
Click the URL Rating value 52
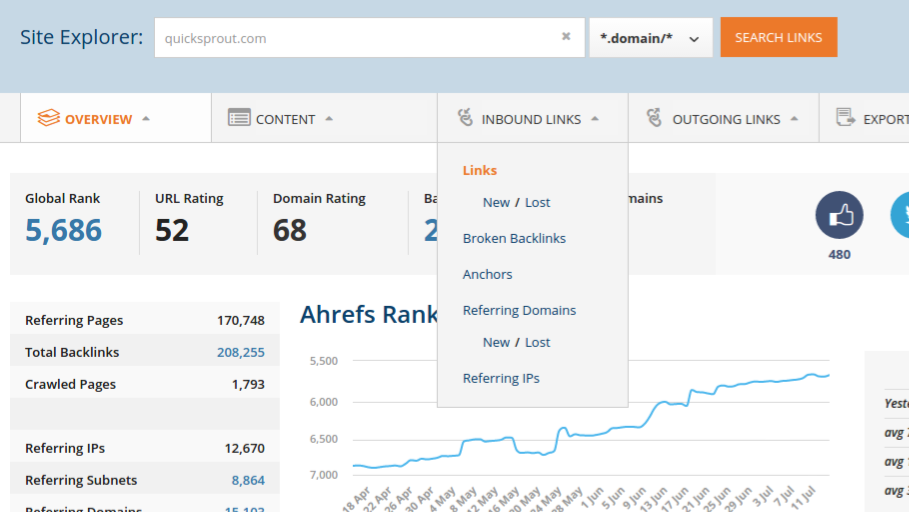[172, 230]
